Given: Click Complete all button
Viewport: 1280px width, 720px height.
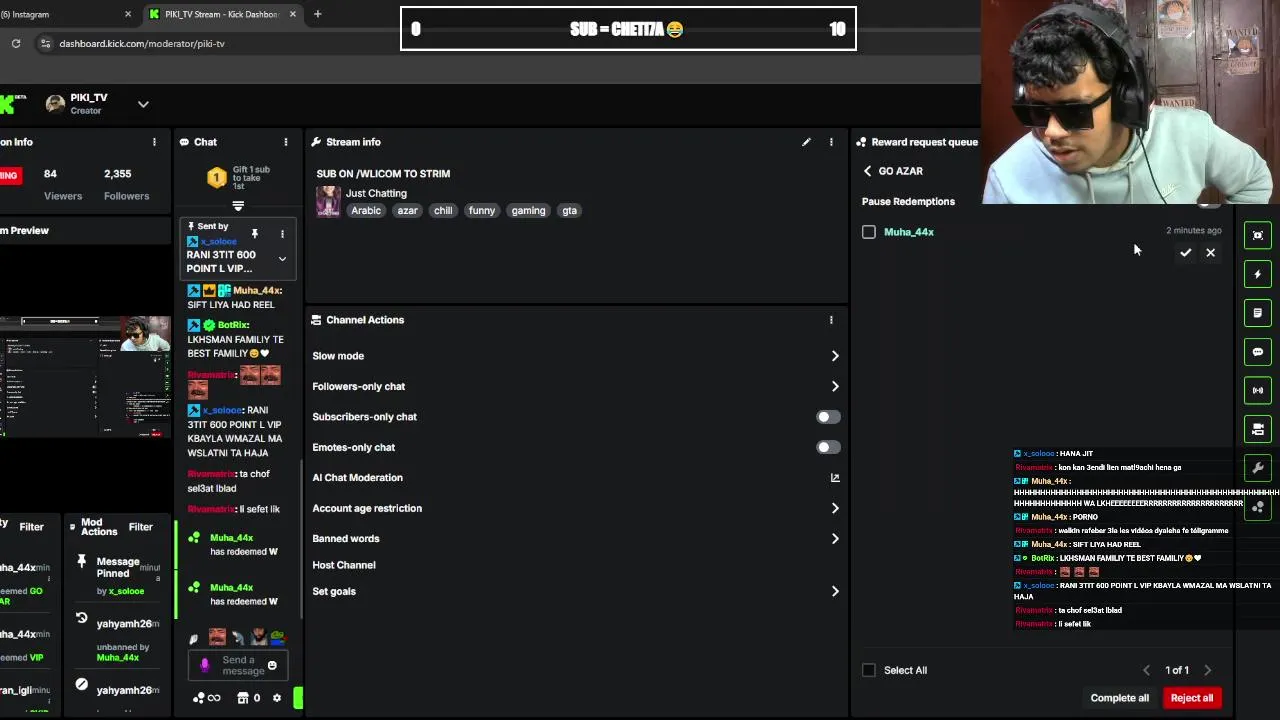Looking at the screenshot, I should 1119,698.
